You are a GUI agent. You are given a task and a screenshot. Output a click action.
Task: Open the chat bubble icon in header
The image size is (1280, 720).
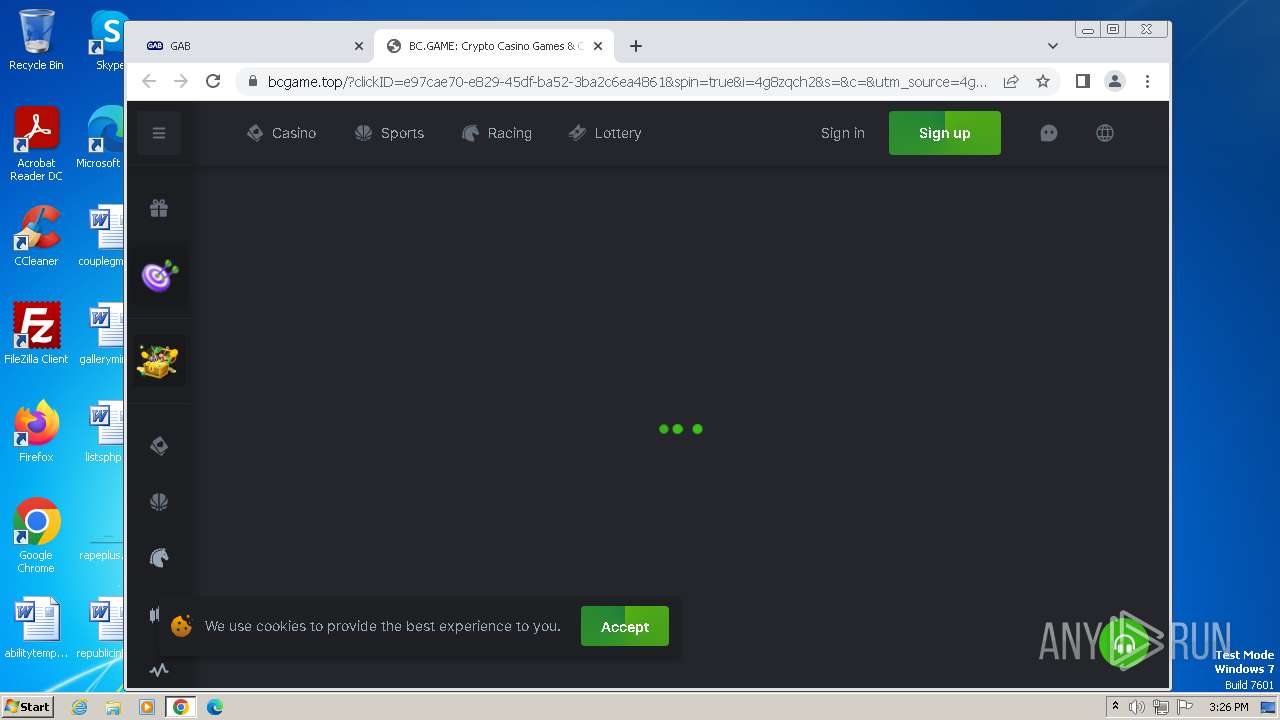coord(1049,133)
